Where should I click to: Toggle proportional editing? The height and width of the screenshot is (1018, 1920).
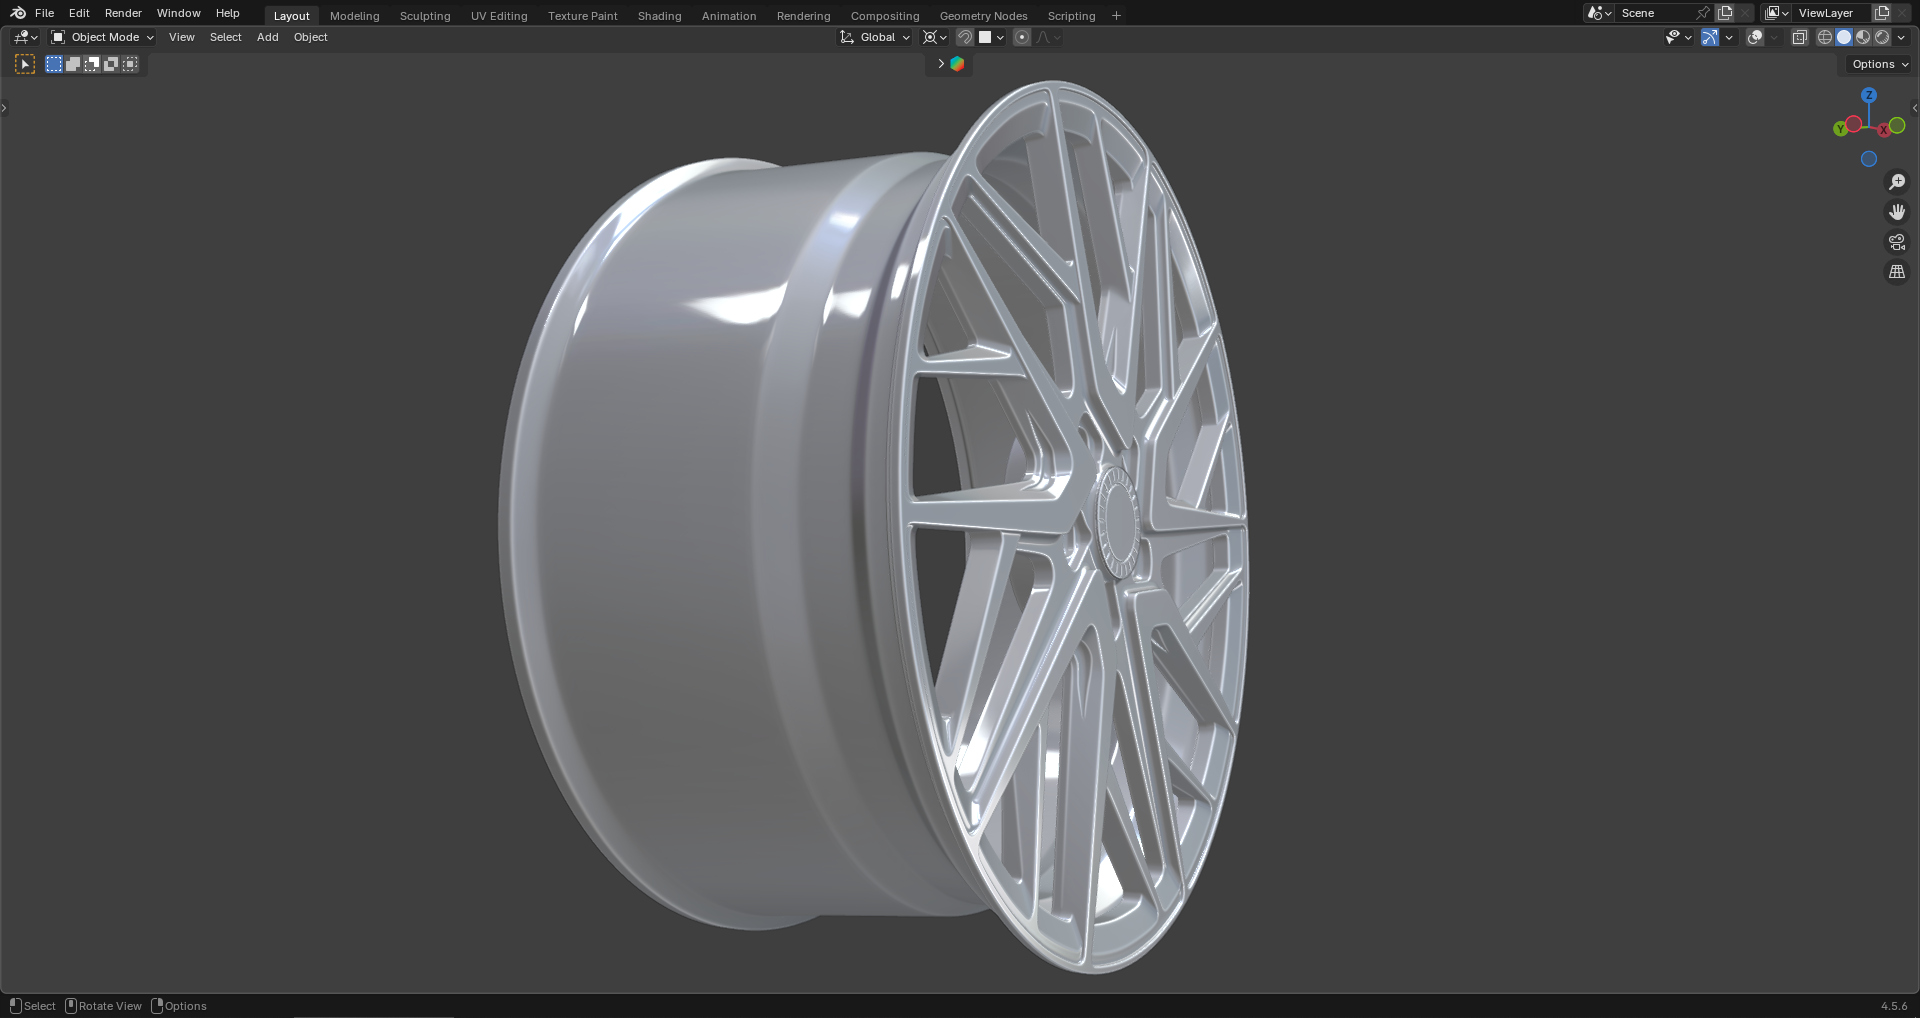tap(1022, 37)
